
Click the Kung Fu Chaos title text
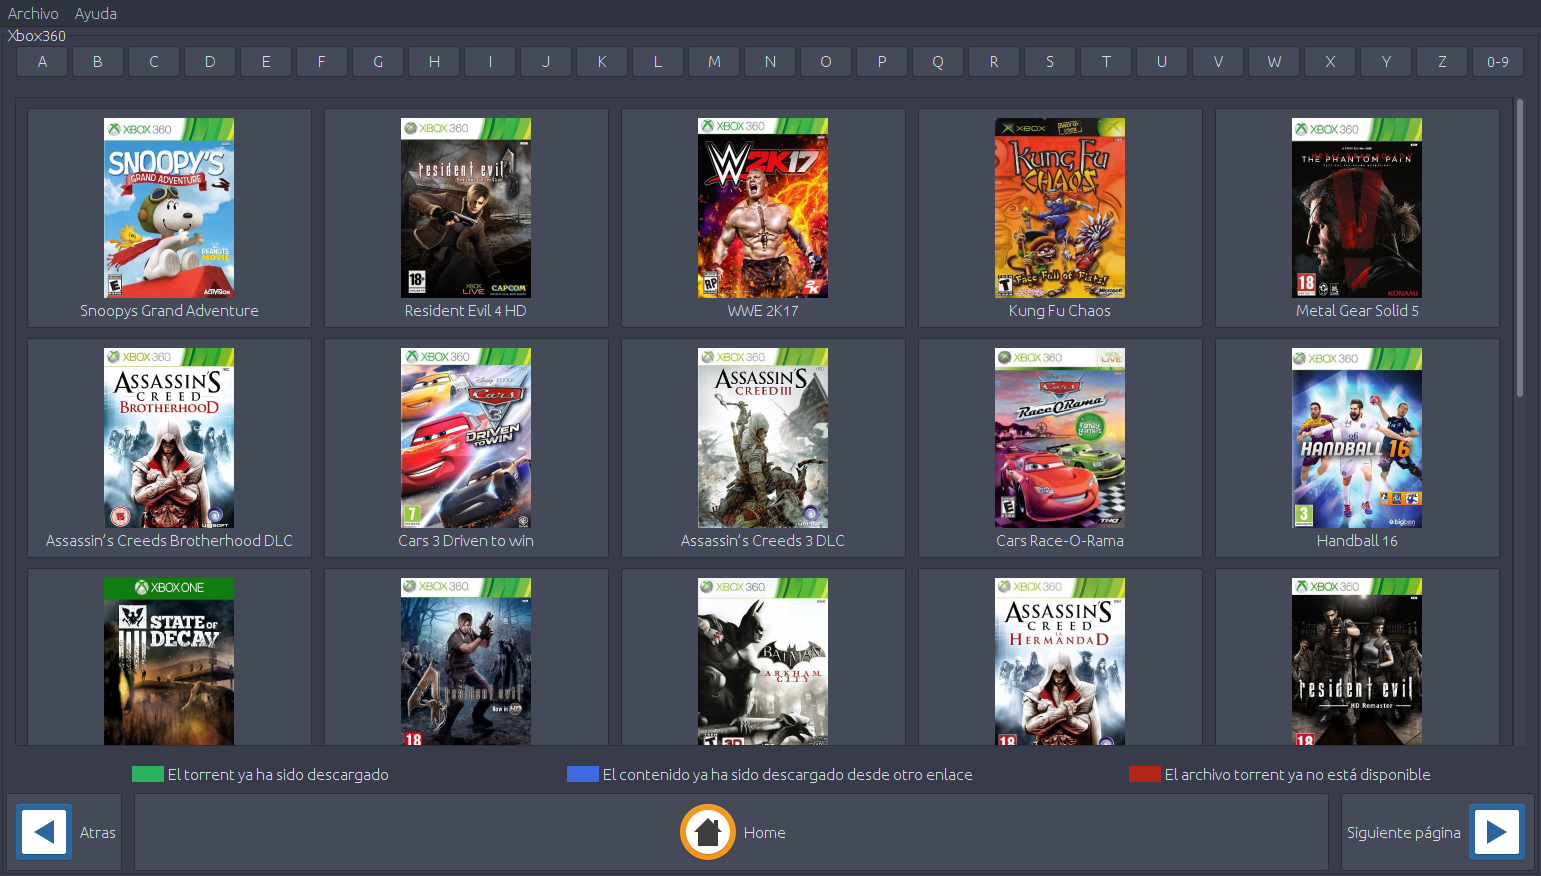[x=1060, y=311]
